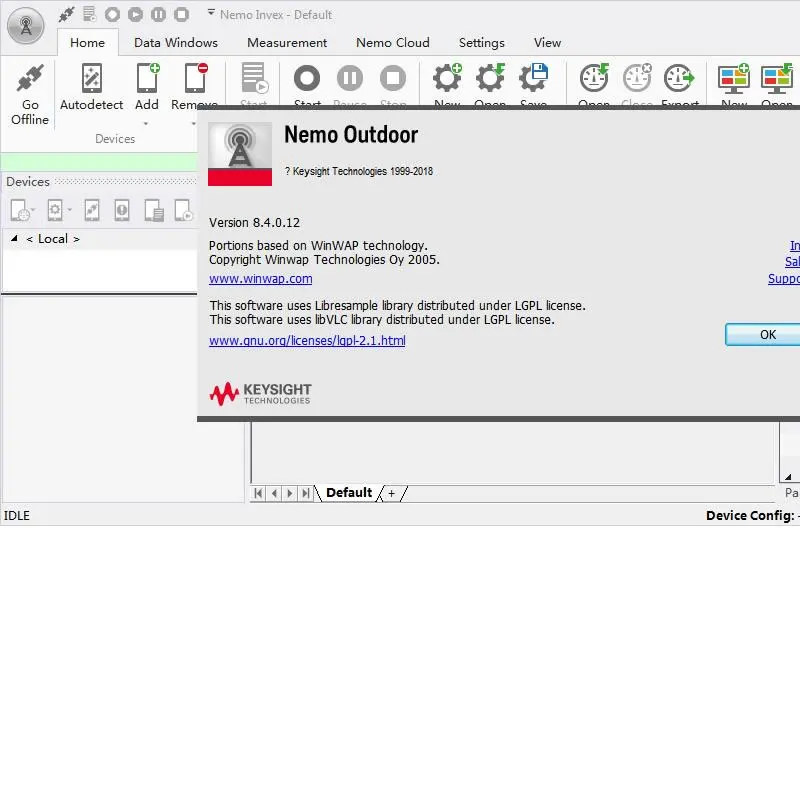Click the large Pause icon in the ribbon
This screenshot has height=800, width=800.
[350, 78]
